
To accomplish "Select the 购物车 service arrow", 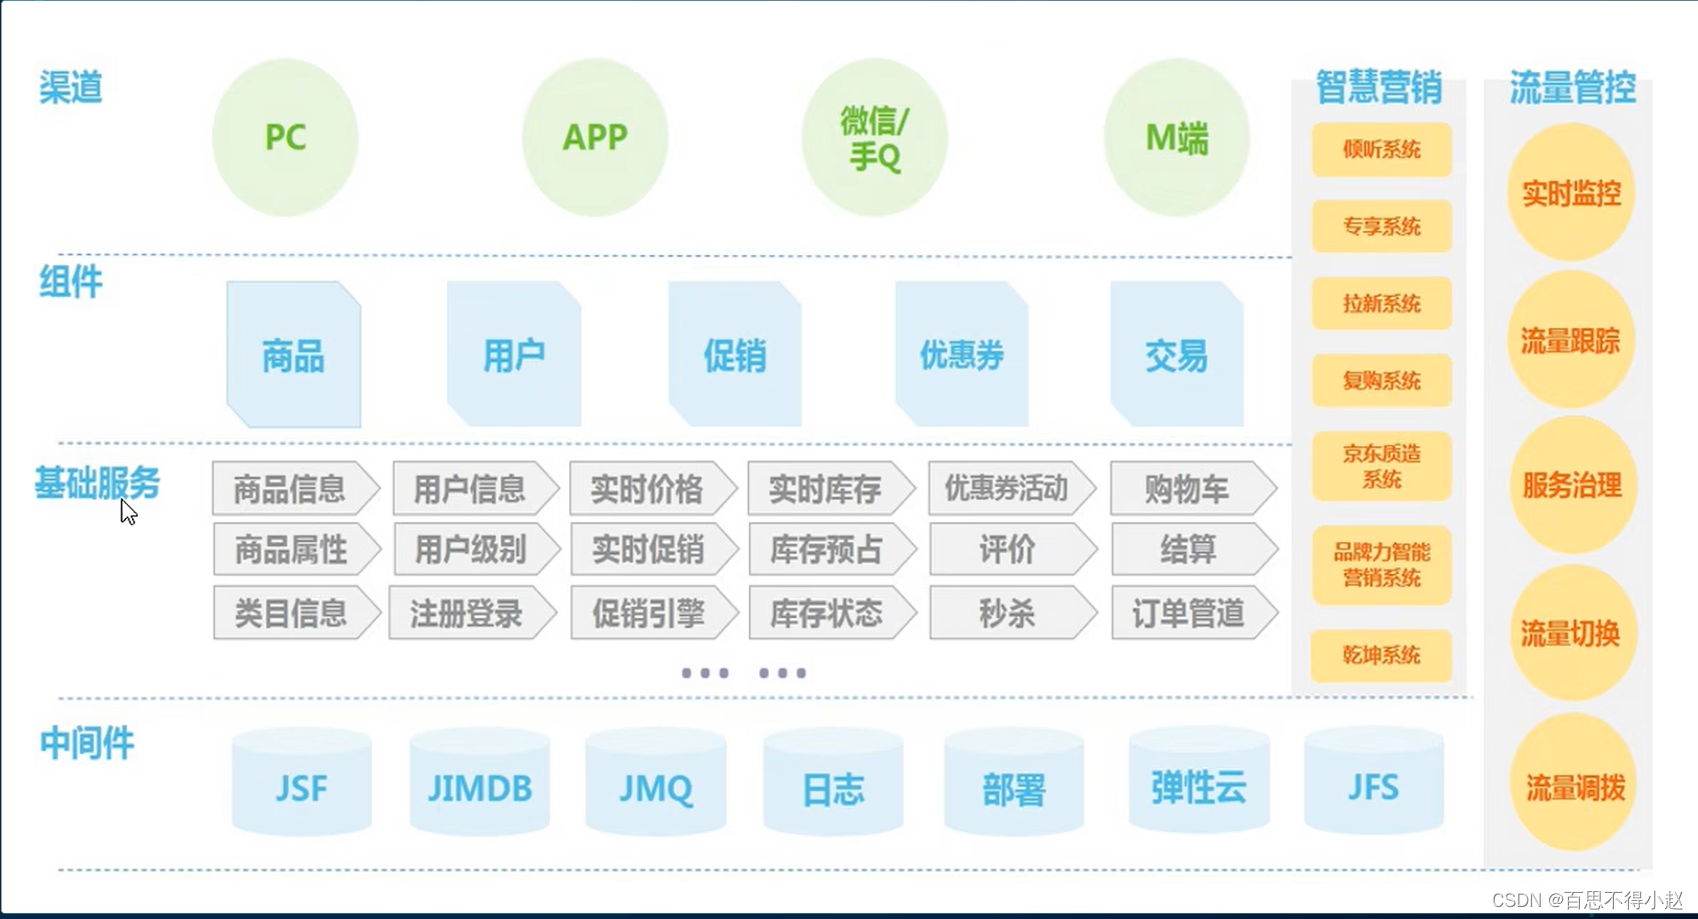I will [1194, 489].
